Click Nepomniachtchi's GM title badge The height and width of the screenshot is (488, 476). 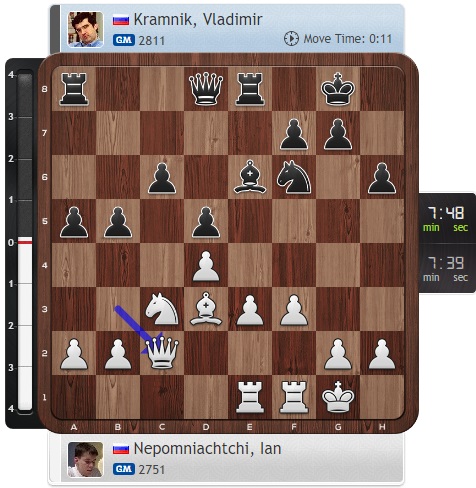point(124,469)
